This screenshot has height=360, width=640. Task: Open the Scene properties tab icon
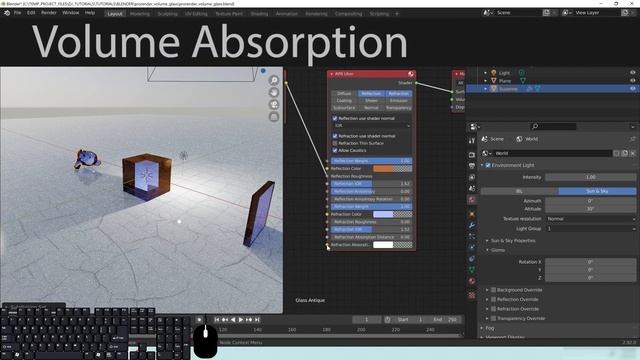[472, 188]
